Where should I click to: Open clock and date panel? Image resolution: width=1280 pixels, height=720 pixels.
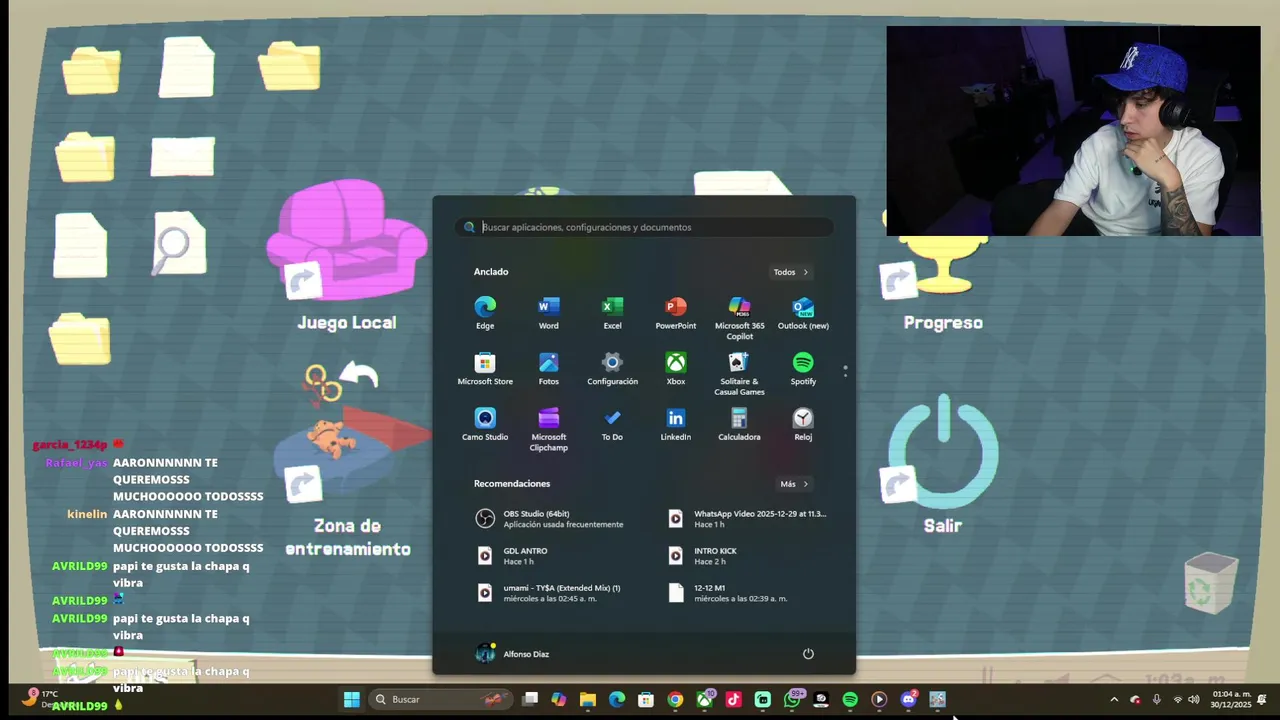coord(1230,699)
